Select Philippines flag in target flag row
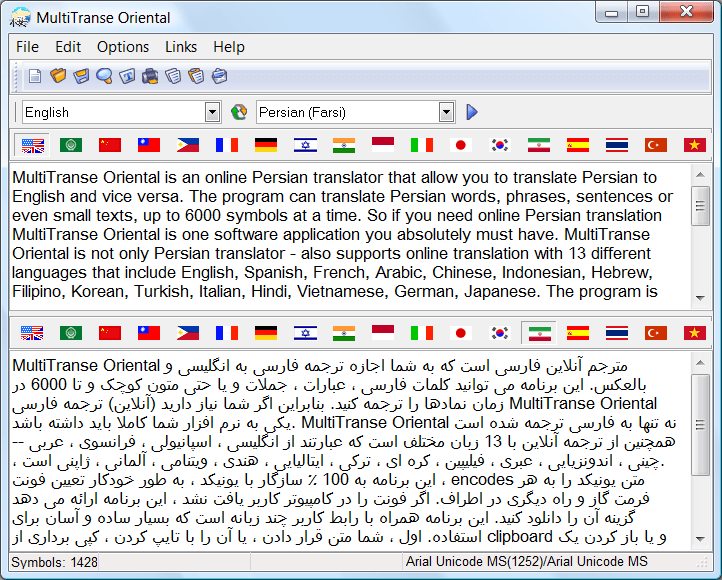 (x=188, y=333)
